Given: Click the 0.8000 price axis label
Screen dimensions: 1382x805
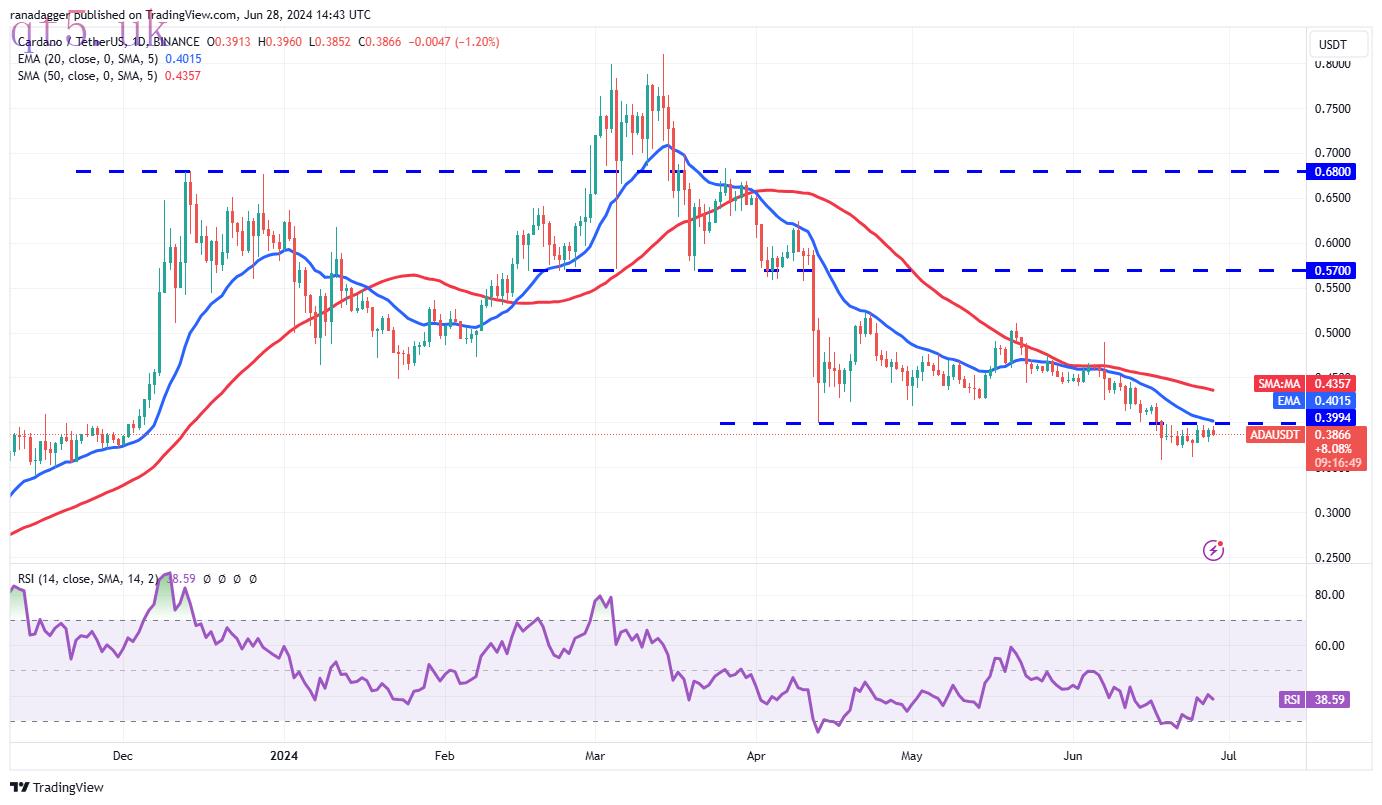Looking at the screenshot, I should point(1333,64).
